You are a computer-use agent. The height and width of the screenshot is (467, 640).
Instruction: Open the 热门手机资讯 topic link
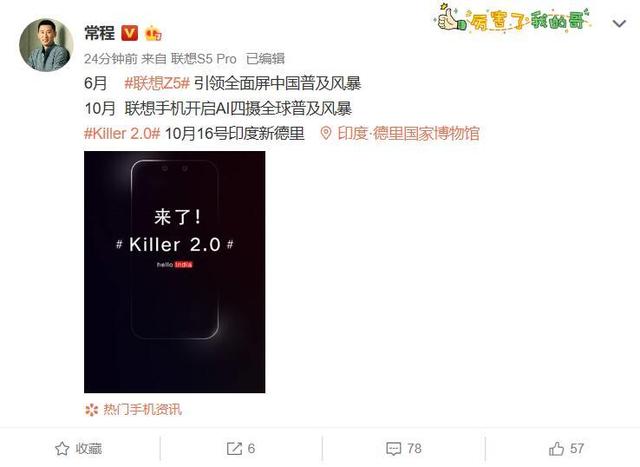click(x=142, y=409)
